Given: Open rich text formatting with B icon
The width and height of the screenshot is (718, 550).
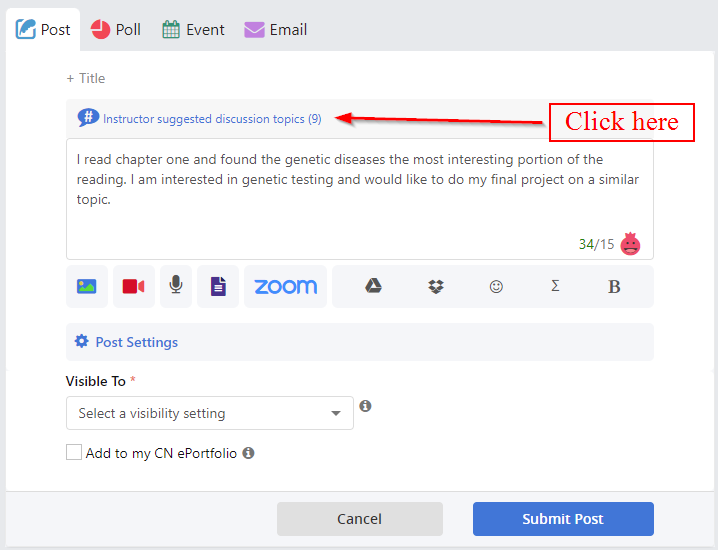Looking at the screenshot, I should [614, 287].
